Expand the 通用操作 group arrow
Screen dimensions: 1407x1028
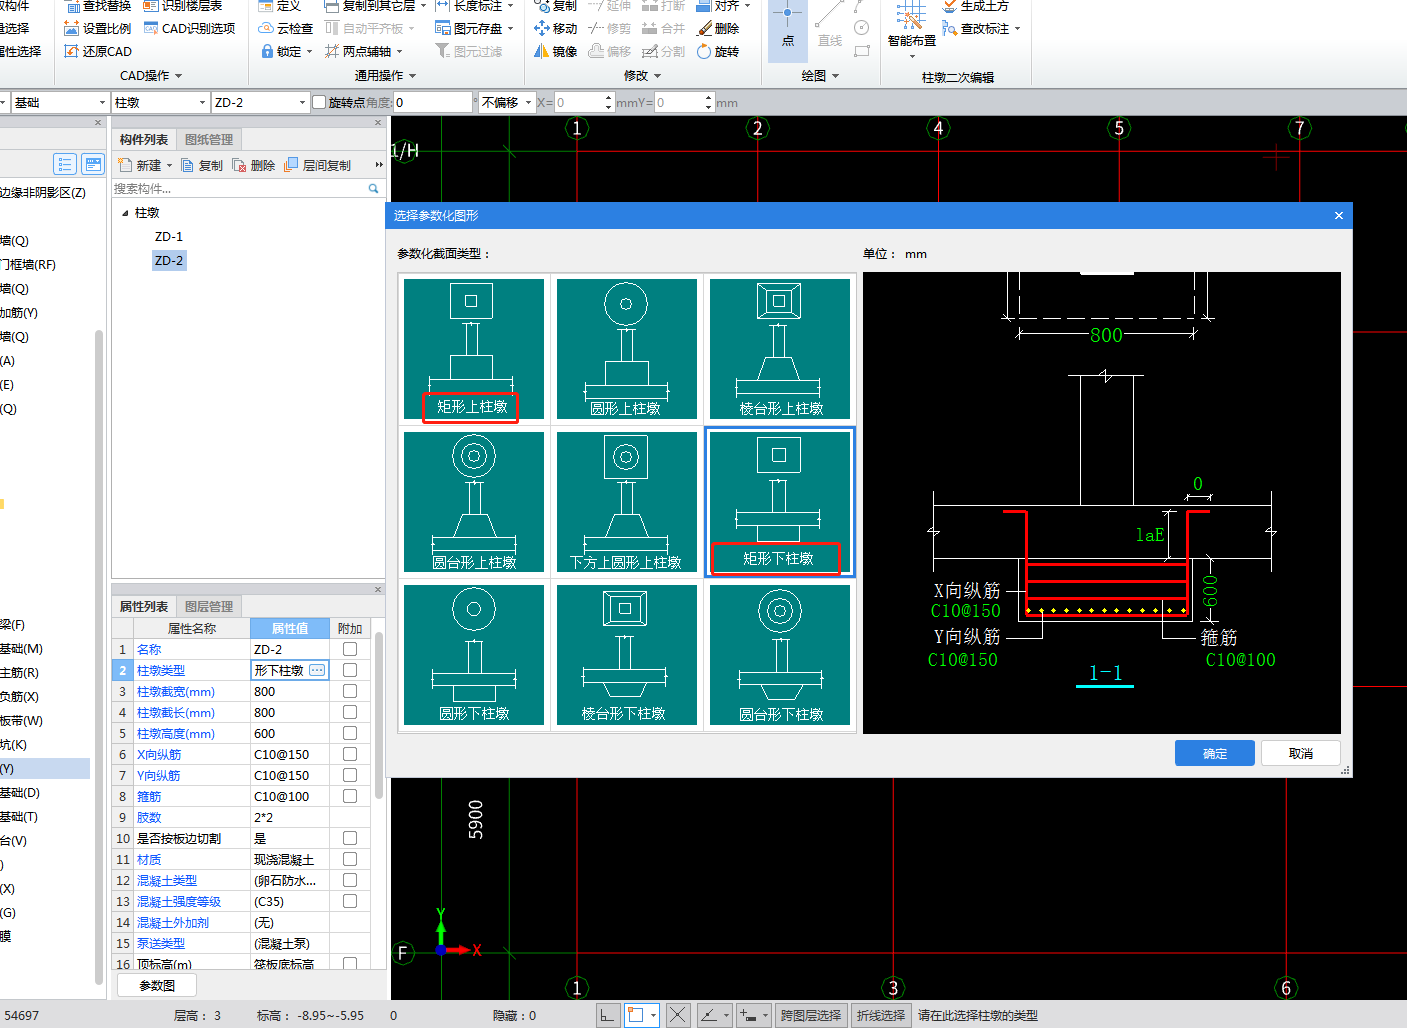pyautogui.click(x=412, y=76)
